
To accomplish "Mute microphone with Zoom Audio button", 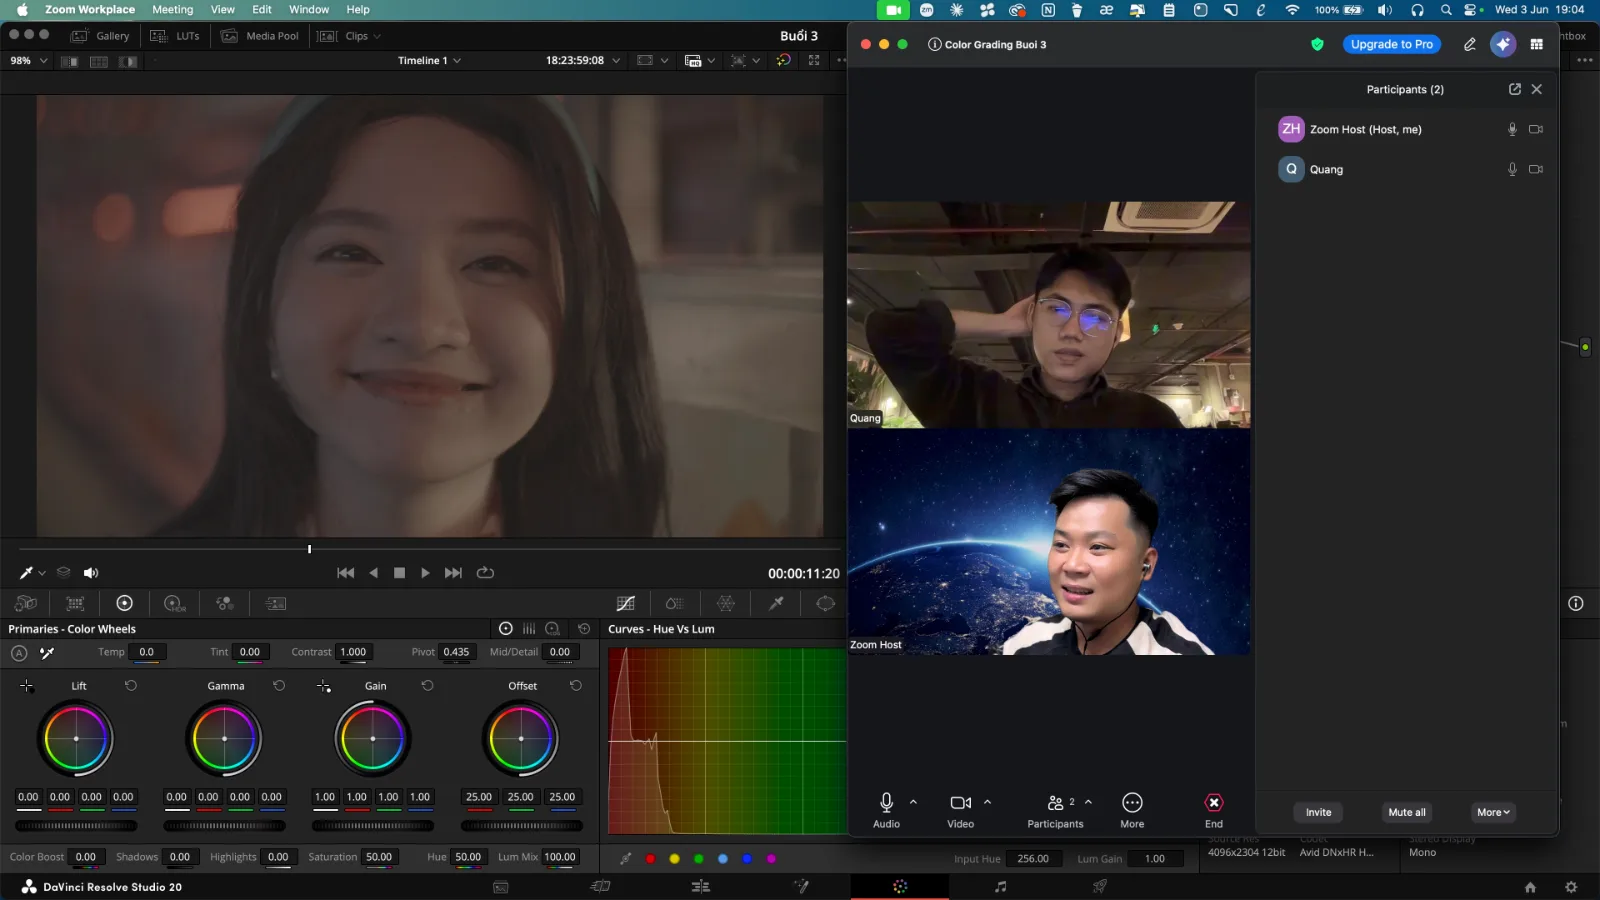I will coord(886,811).
